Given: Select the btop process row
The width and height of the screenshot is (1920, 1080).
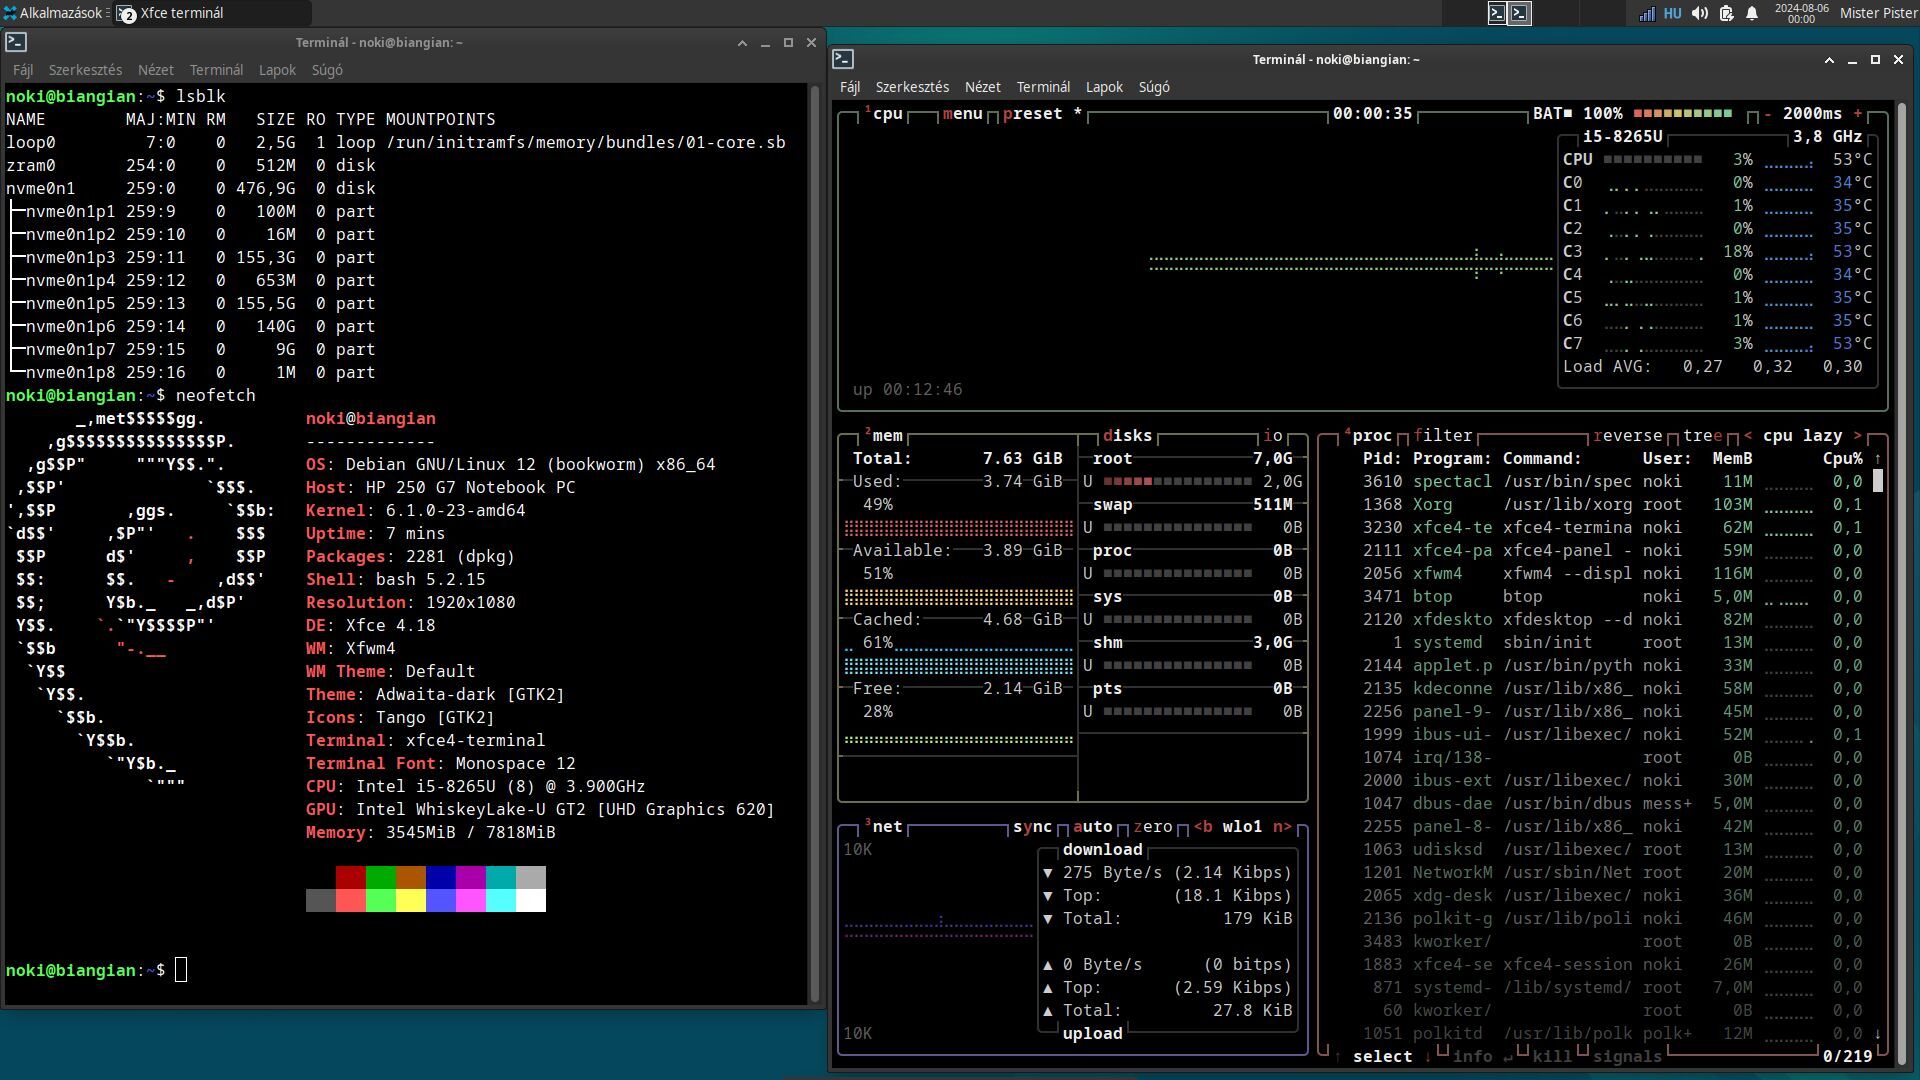Looking at the screenshot, I should click(x=1612, y=597).
